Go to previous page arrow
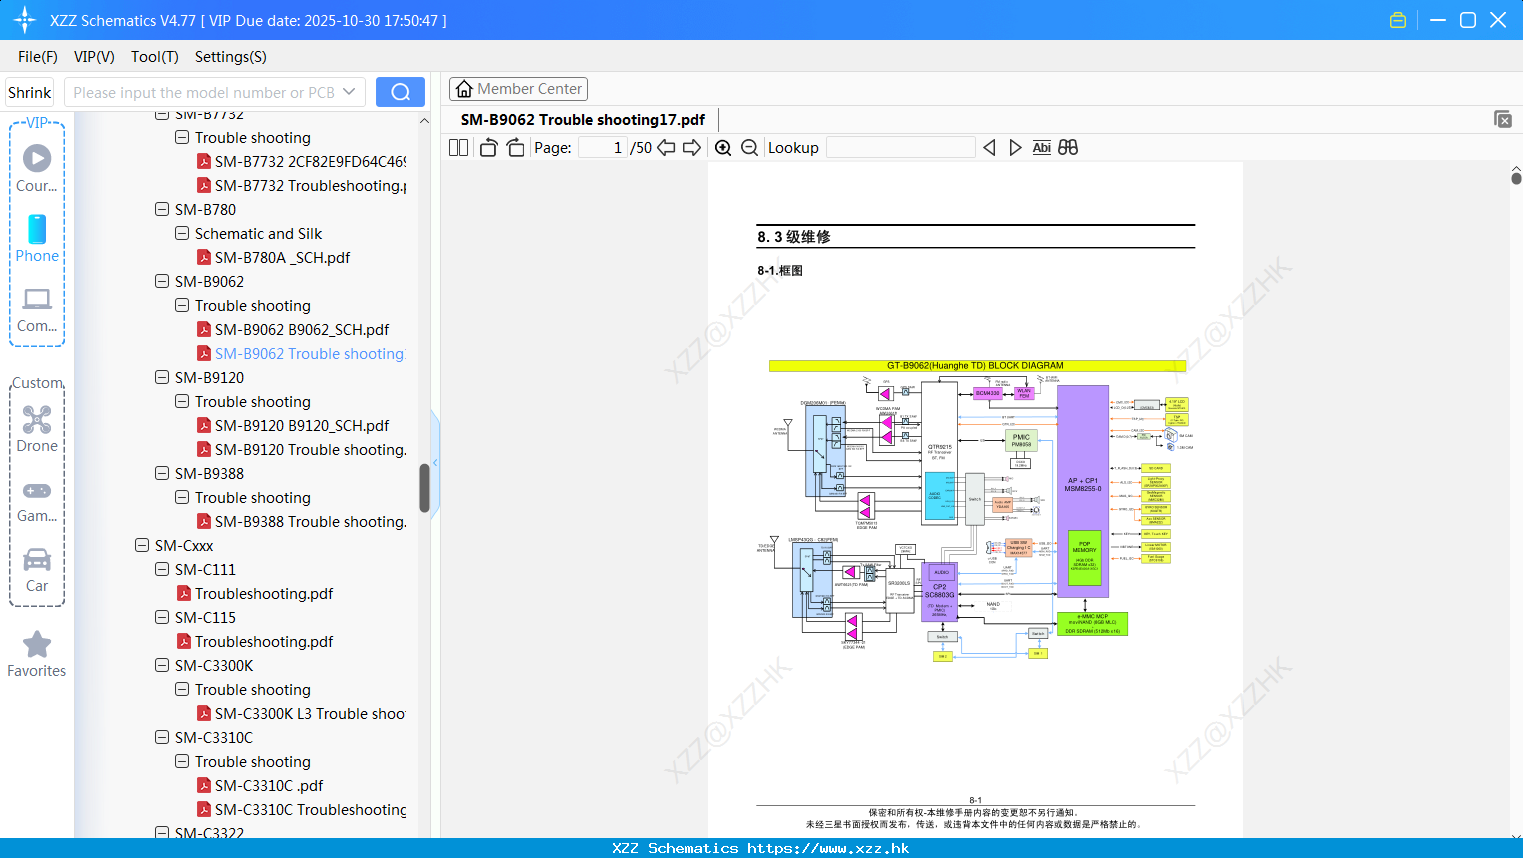The height and width of the screenshot is (858, 1523). point(666,148)
